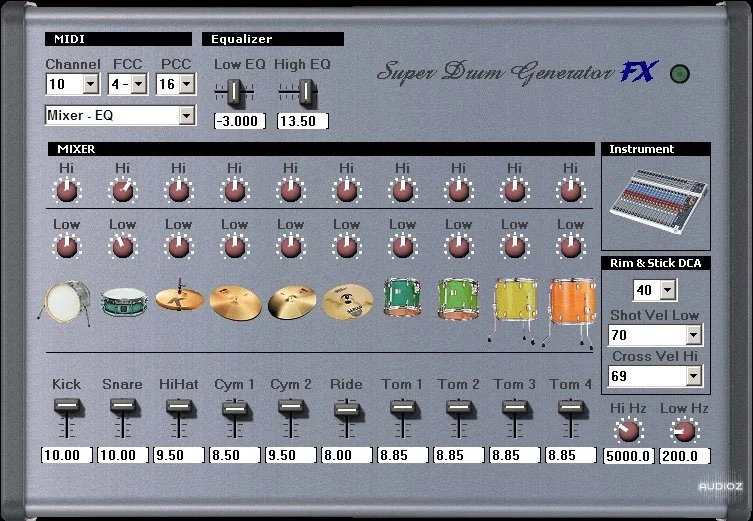Screen dimensions: 753x521
Task: Click the light green Tom 2 drum icon
Action: 459,299
